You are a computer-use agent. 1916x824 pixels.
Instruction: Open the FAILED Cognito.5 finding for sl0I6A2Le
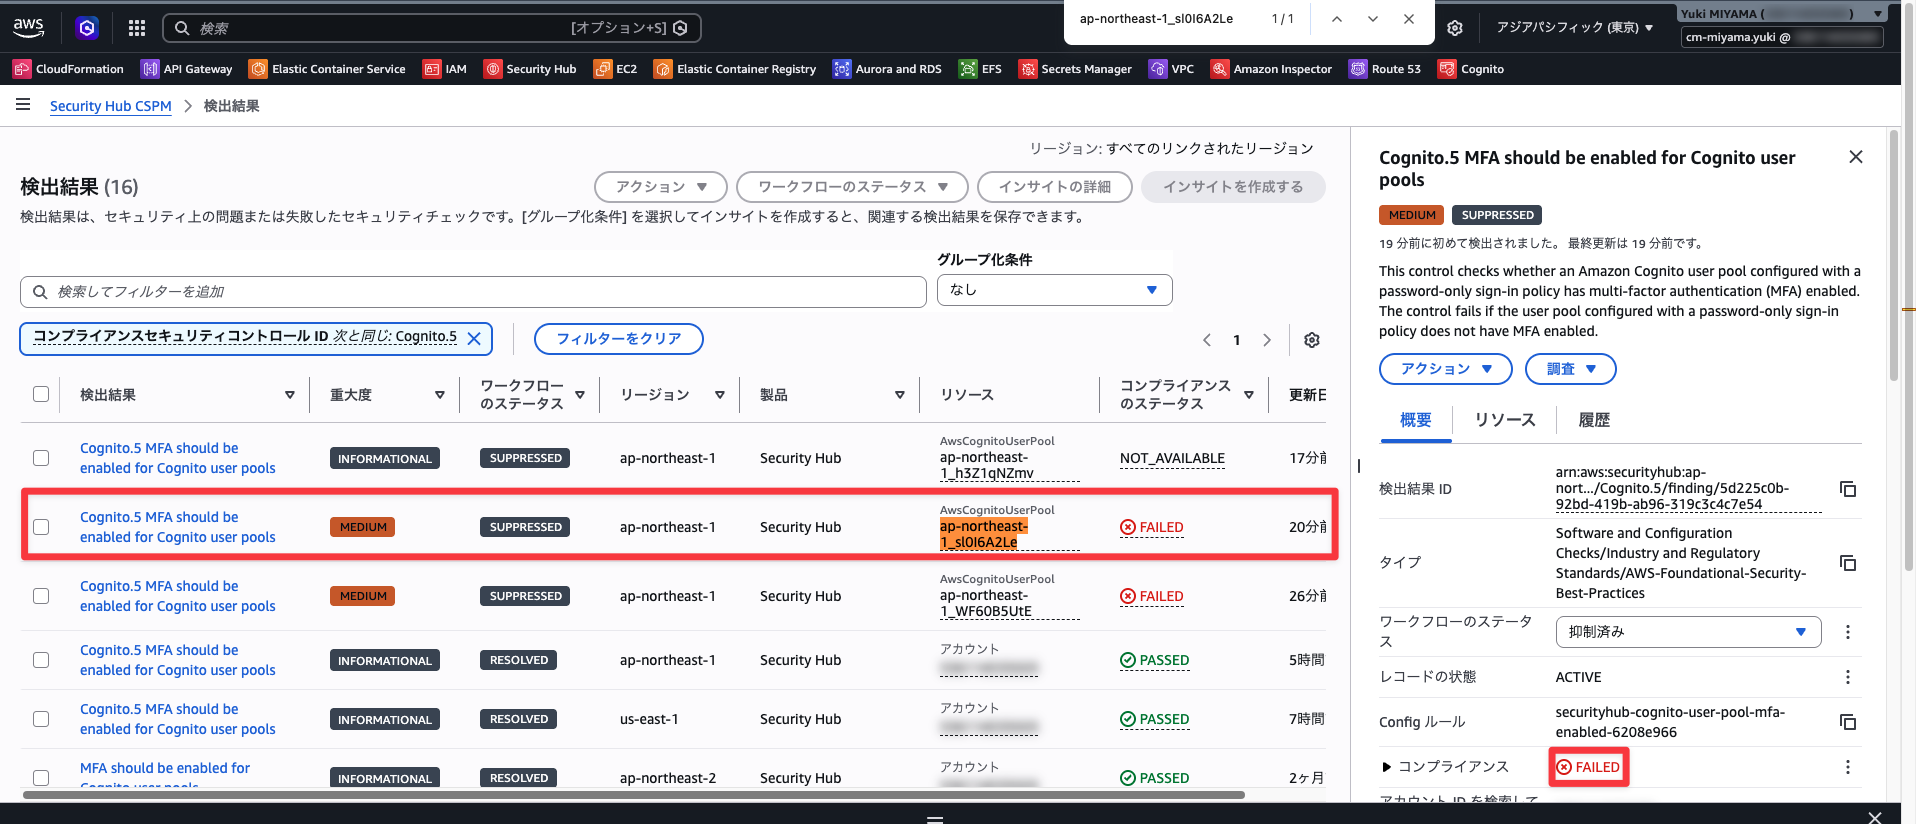pos(178,527)
